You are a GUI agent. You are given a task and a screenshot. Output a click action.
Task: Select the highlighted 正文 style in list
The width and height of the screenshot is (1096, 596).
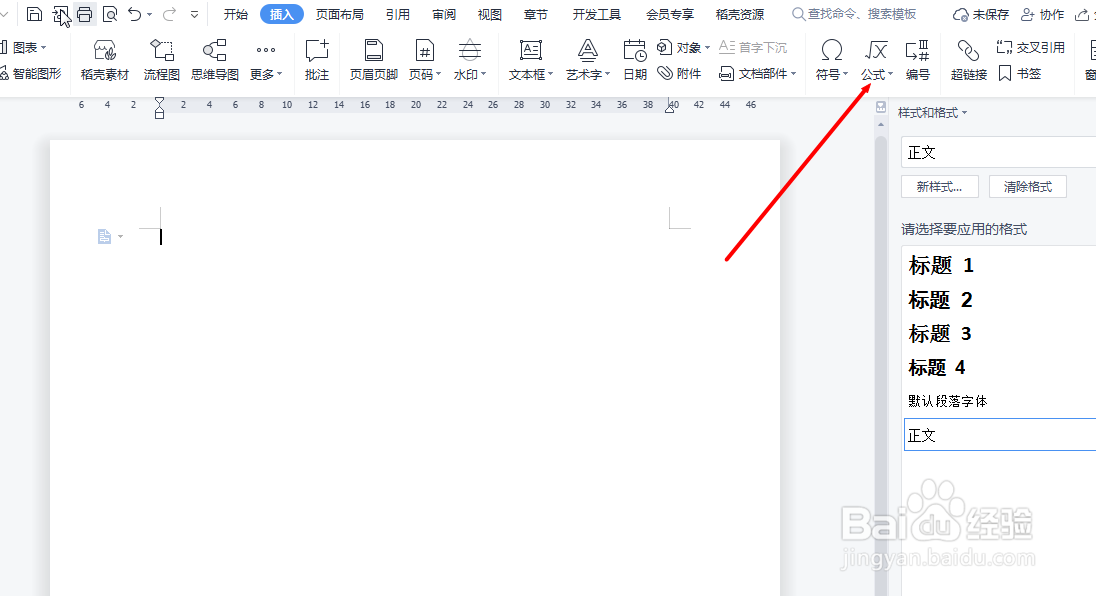point(1000,435)
